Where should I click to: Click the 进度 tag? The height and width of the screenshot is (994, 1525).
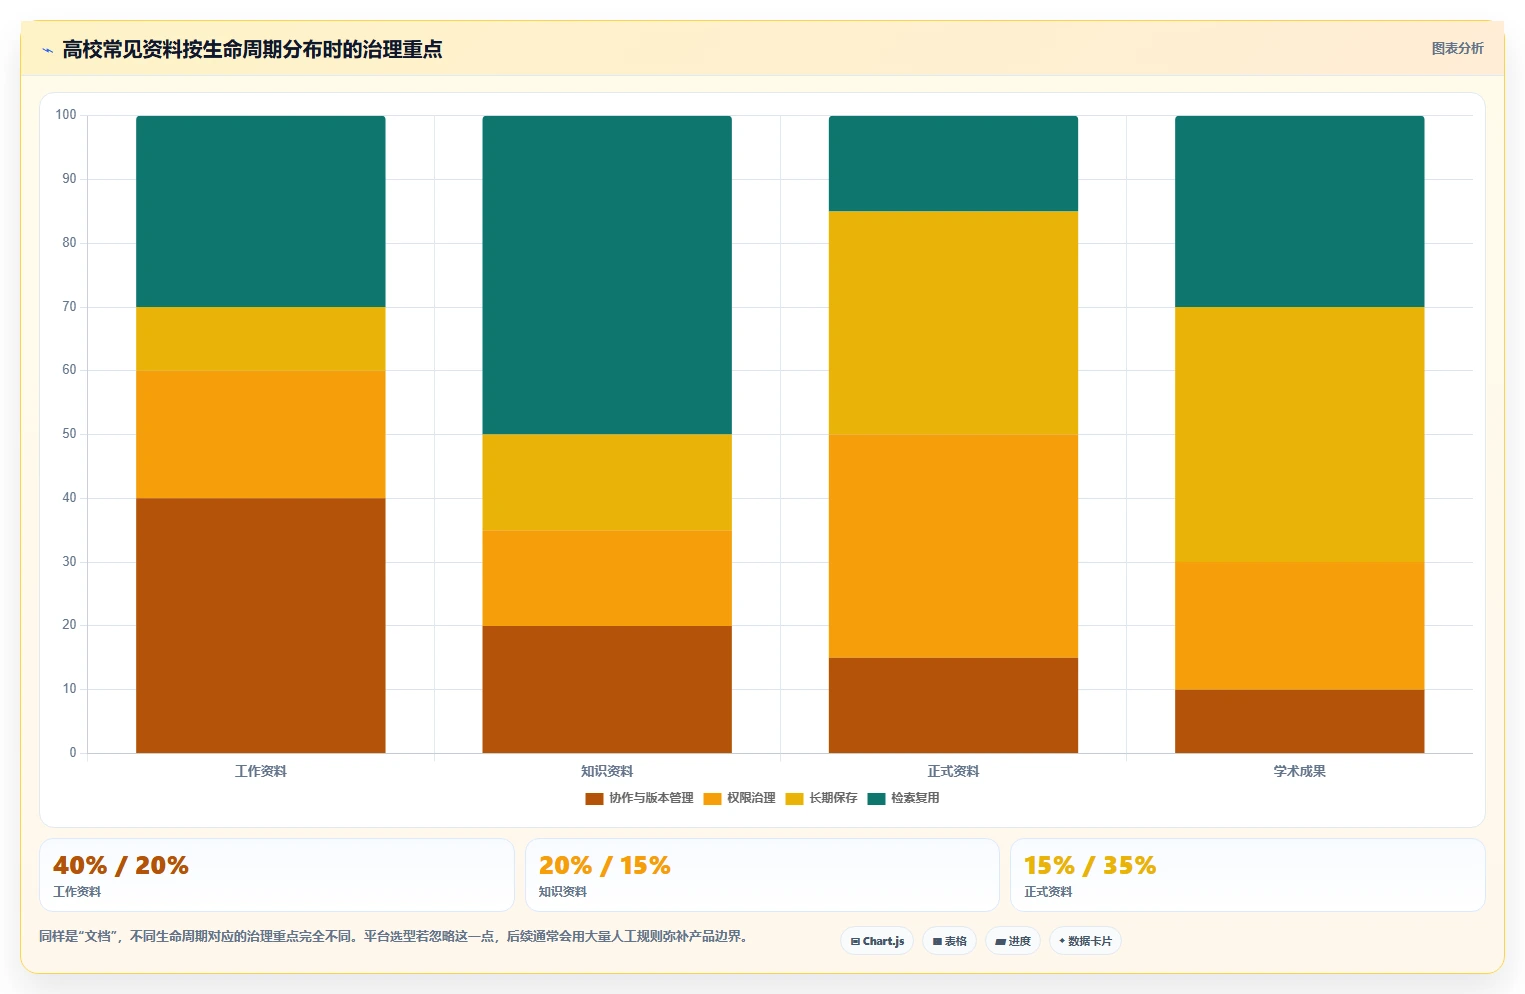pos(1013,941)
